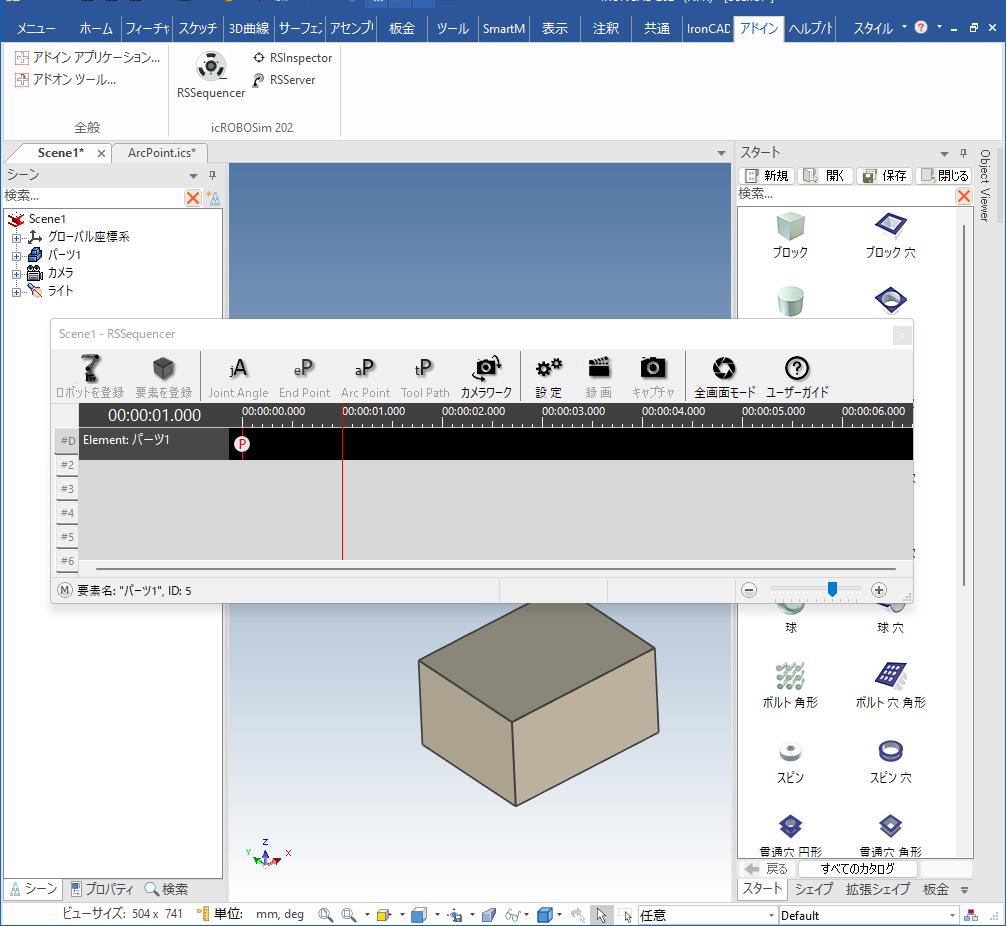The height and width of the screenshot is (926, 1006).
Task: Expand the グローバル座標系 tree node
Action: (16, 238)
